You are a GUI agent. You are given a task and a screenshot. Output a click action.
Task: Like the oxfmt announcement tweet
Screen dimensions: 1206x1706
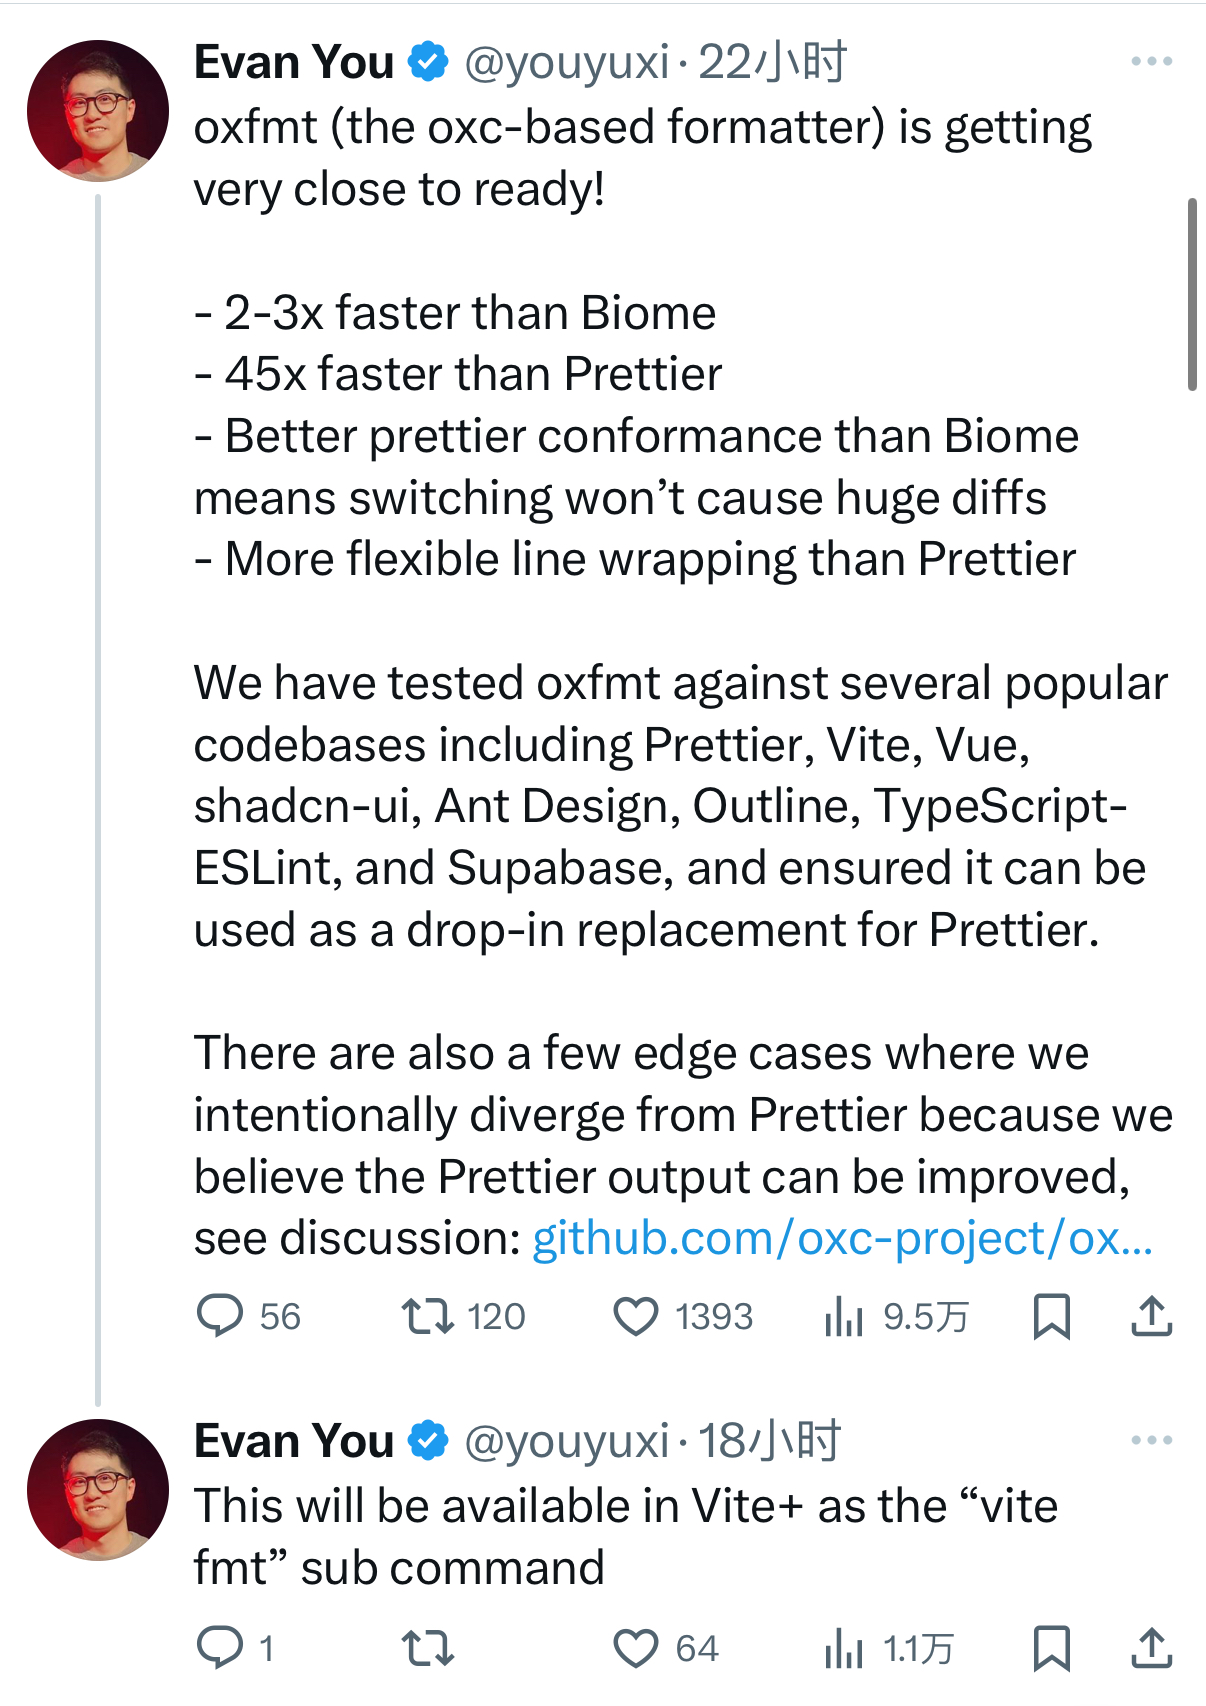(x=636, y=1316)
